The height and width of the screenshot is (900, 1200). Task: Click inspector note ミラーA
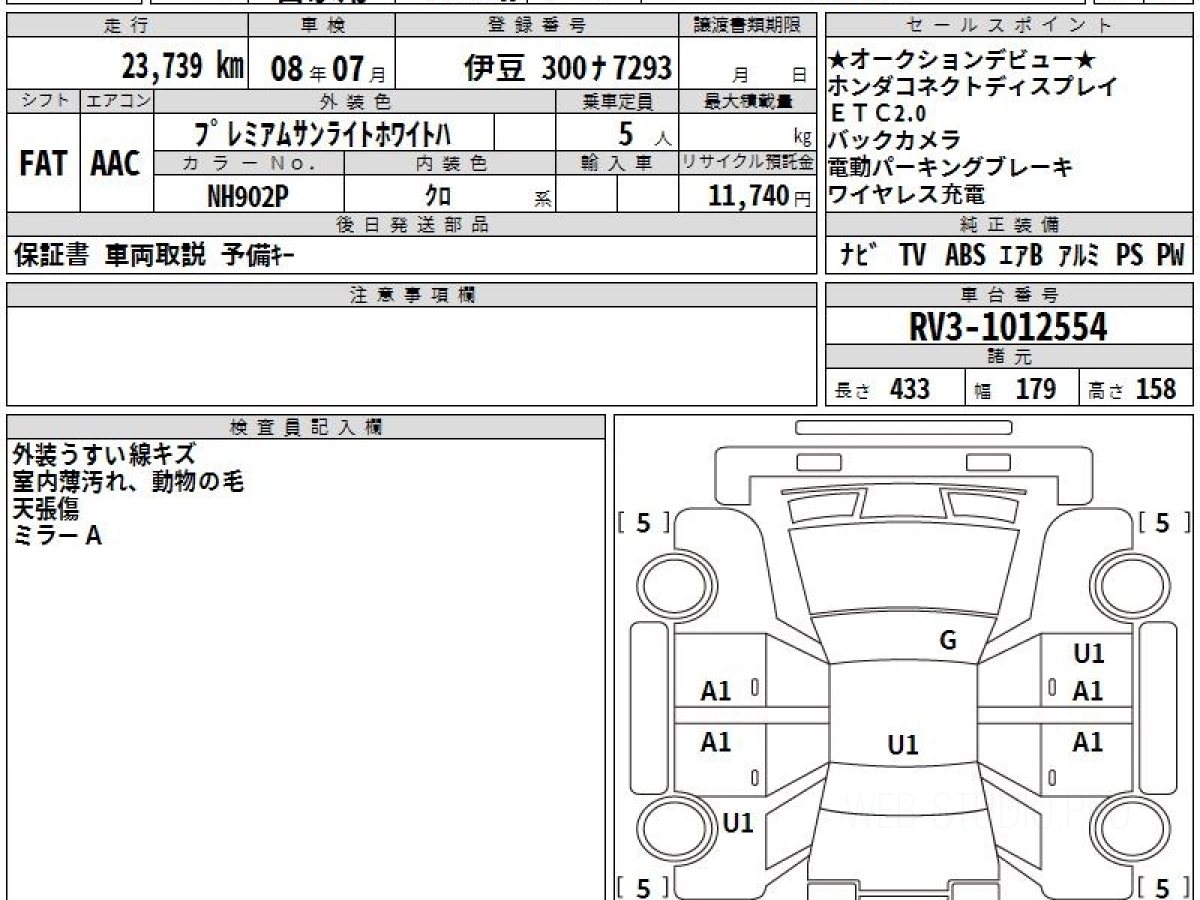click(x=57, y=536)
